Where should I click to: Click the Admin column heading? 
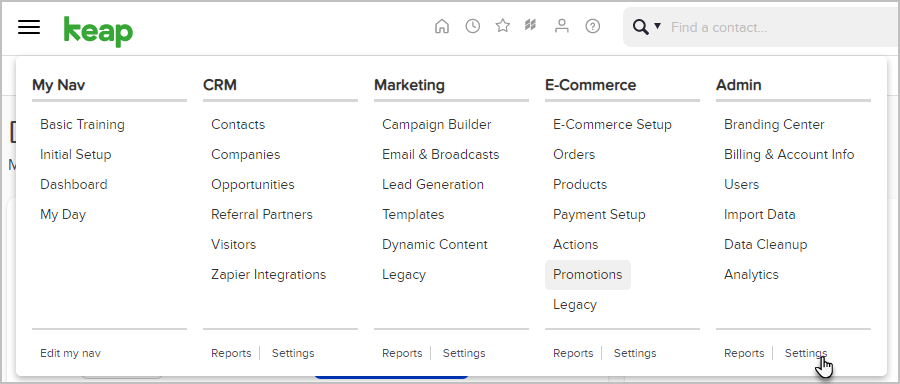coord(739,85)
